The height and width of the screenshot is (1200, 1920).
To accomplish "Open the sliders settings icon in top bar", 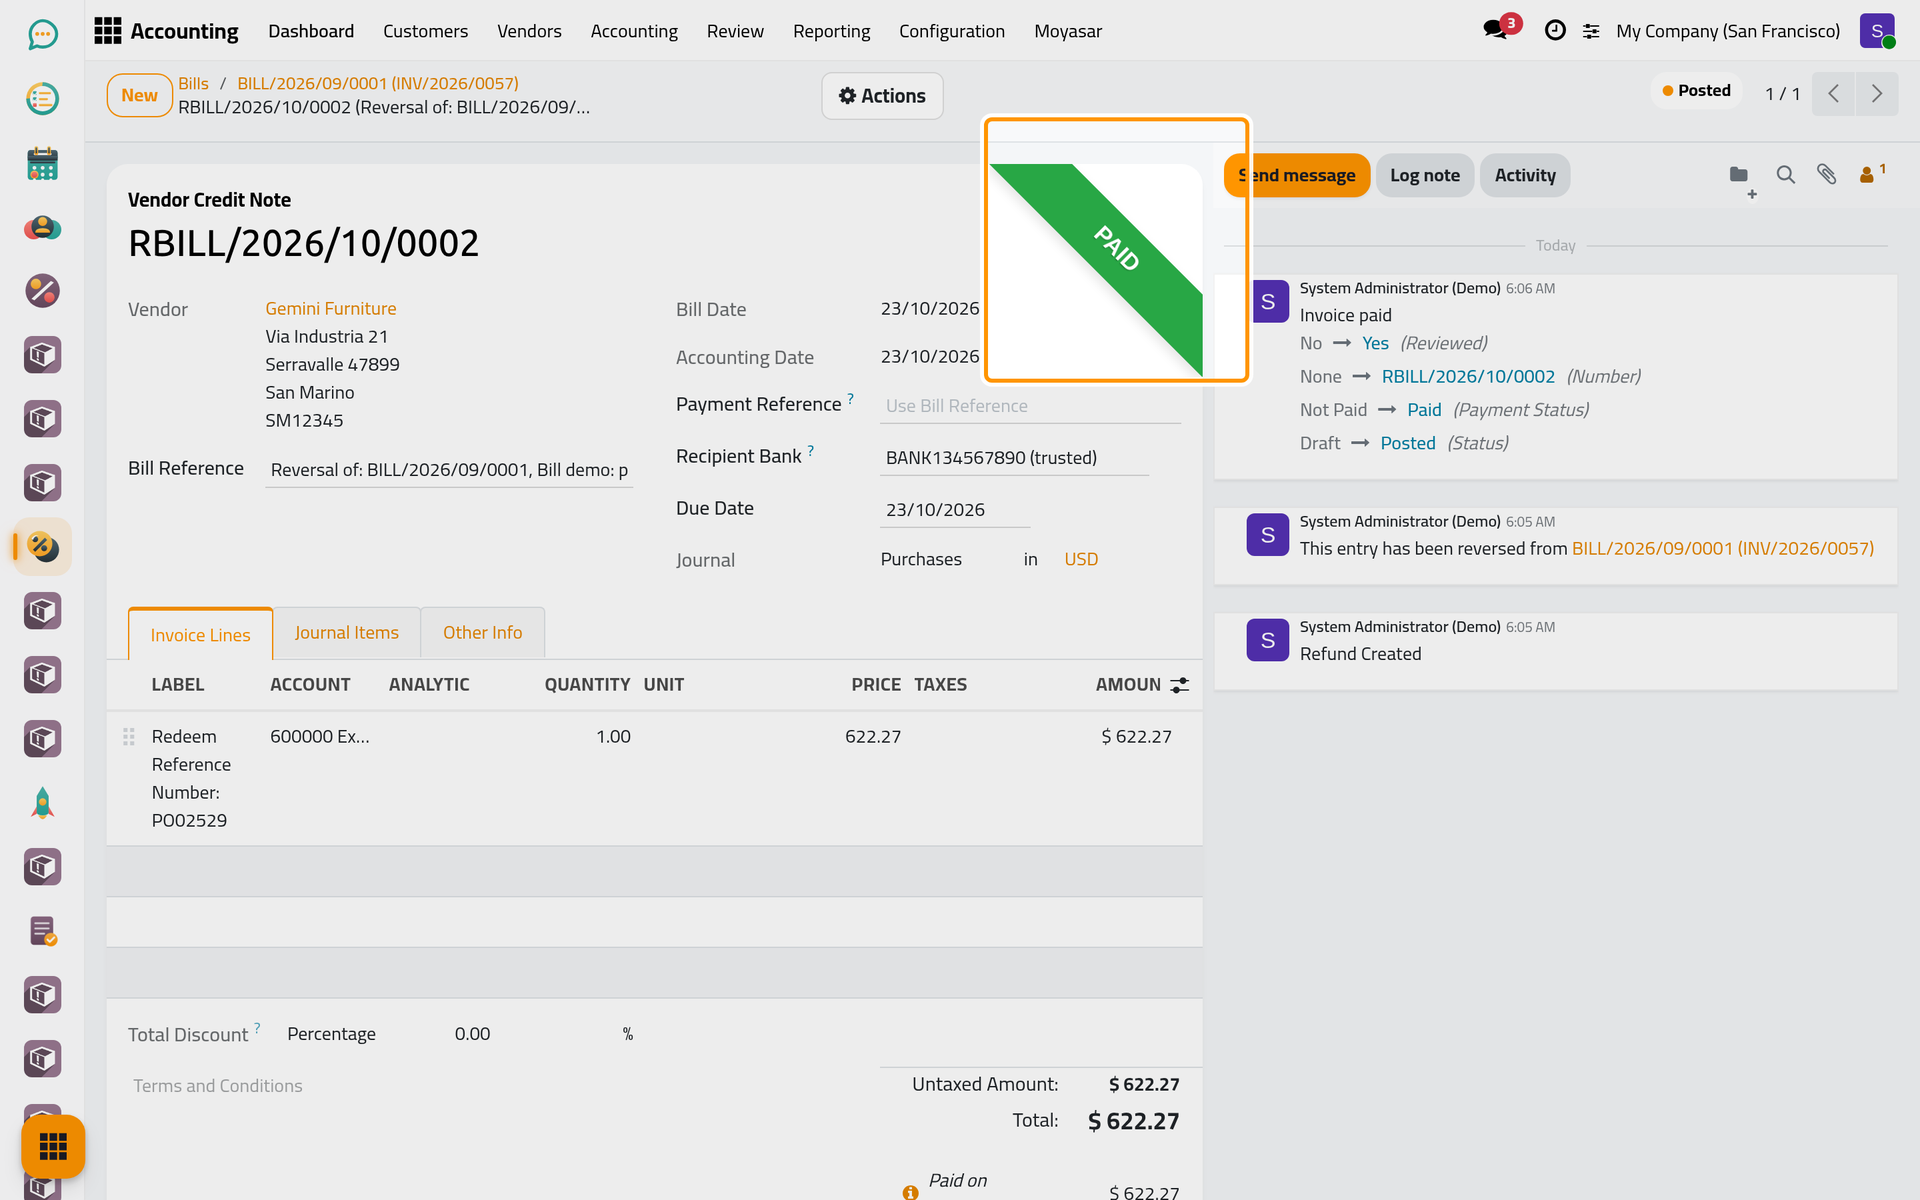I will tap(1591, 32).
